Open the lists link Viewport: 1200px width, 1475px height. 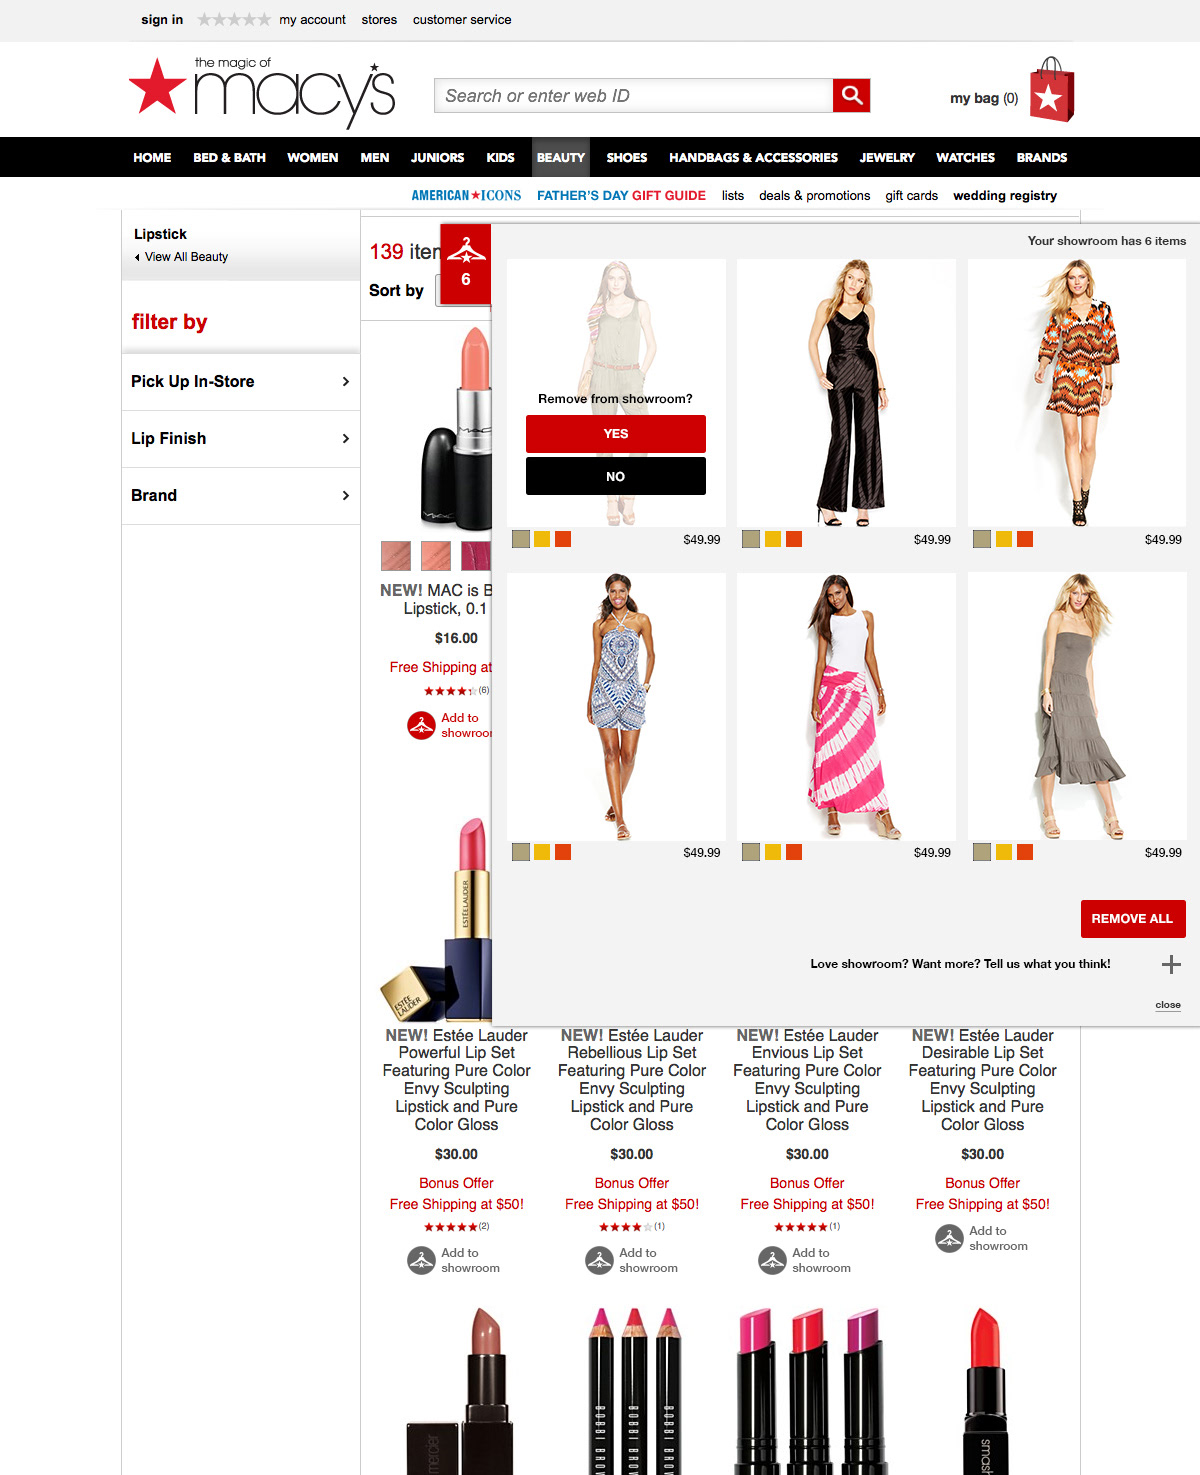pyautogui.click(x=733, y=195)
